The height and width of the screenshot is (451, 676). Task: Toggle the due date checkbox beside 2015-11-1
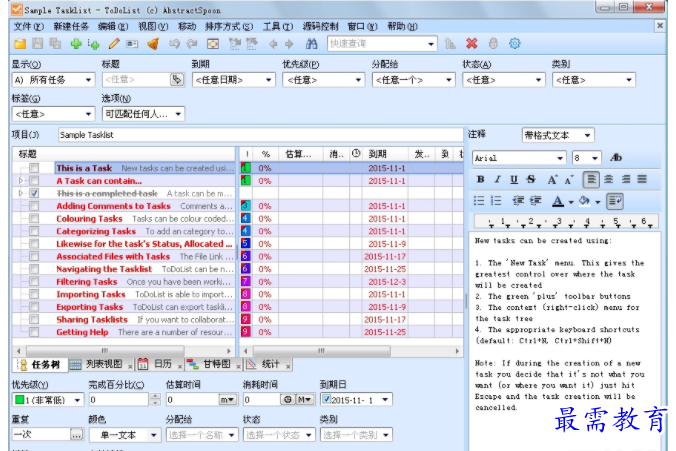[x=326, y=399]
